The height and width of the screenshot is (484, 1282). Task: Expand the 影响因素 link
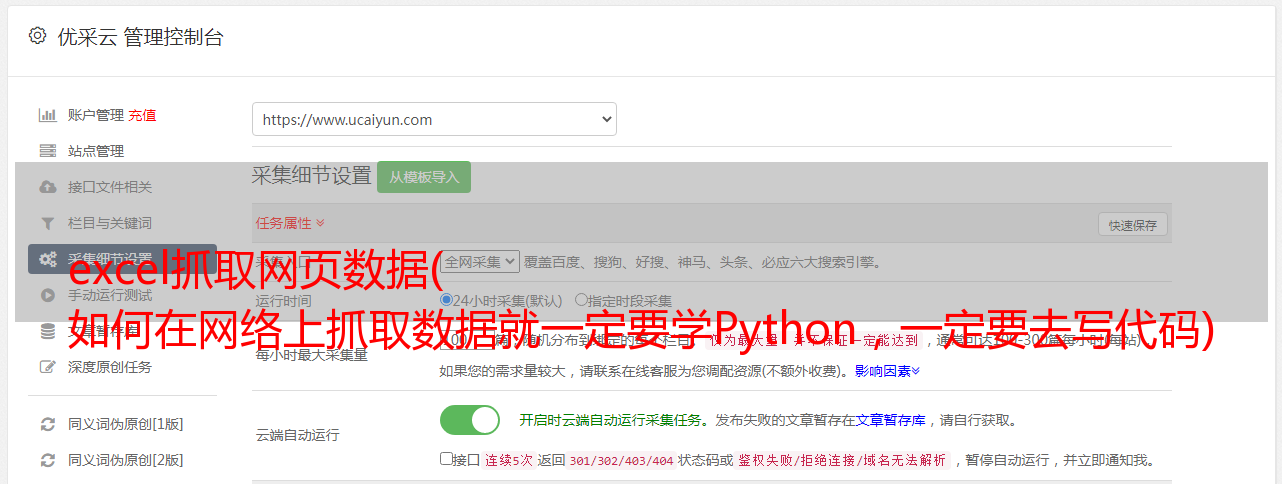tap(887, 371)
